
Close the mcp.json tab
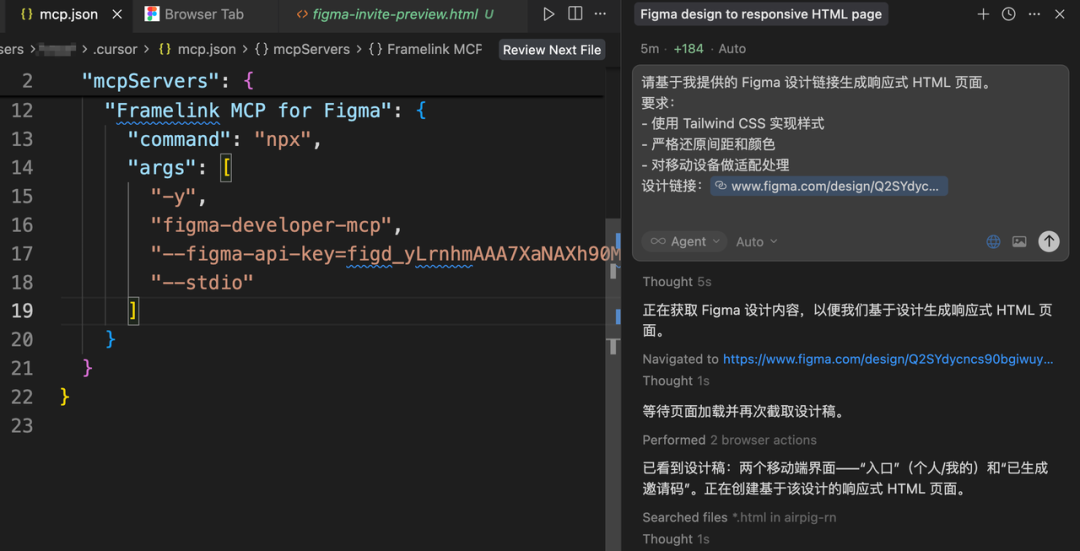click(x=117, y=15)
